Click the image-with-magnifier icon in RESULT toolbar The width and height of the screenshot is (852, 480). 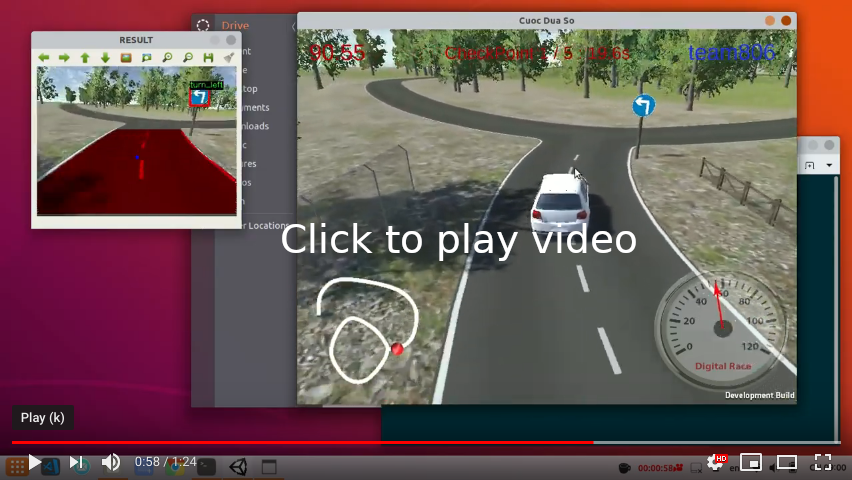tap(147, 57)
